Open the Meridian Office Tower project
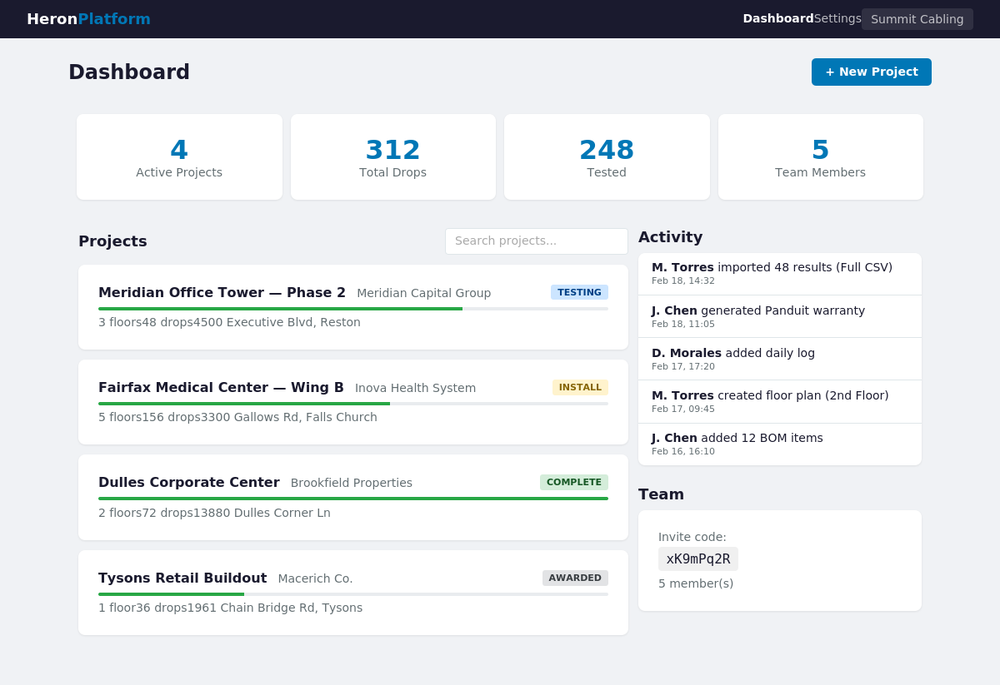Image resolution: width=1000 pixels, height=685 pixels. (221, 292)
